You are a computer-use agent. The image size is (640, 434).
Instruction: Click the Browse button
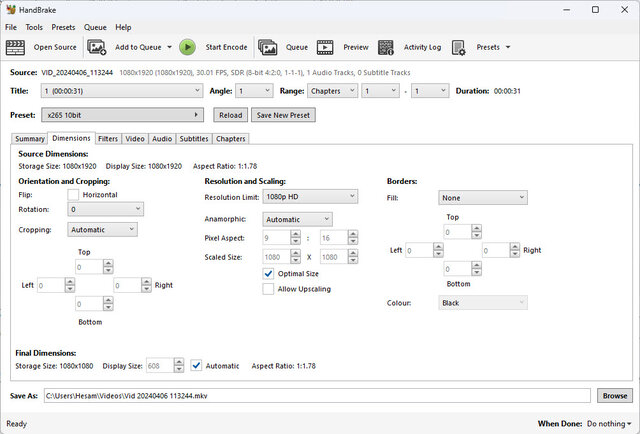point(615,396)
